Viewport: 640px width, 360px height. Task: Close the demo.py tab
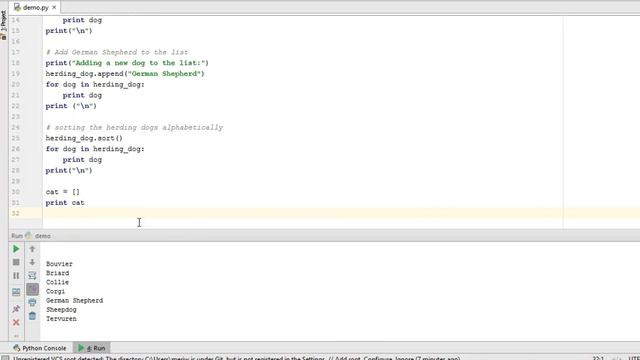pos(54,7)
